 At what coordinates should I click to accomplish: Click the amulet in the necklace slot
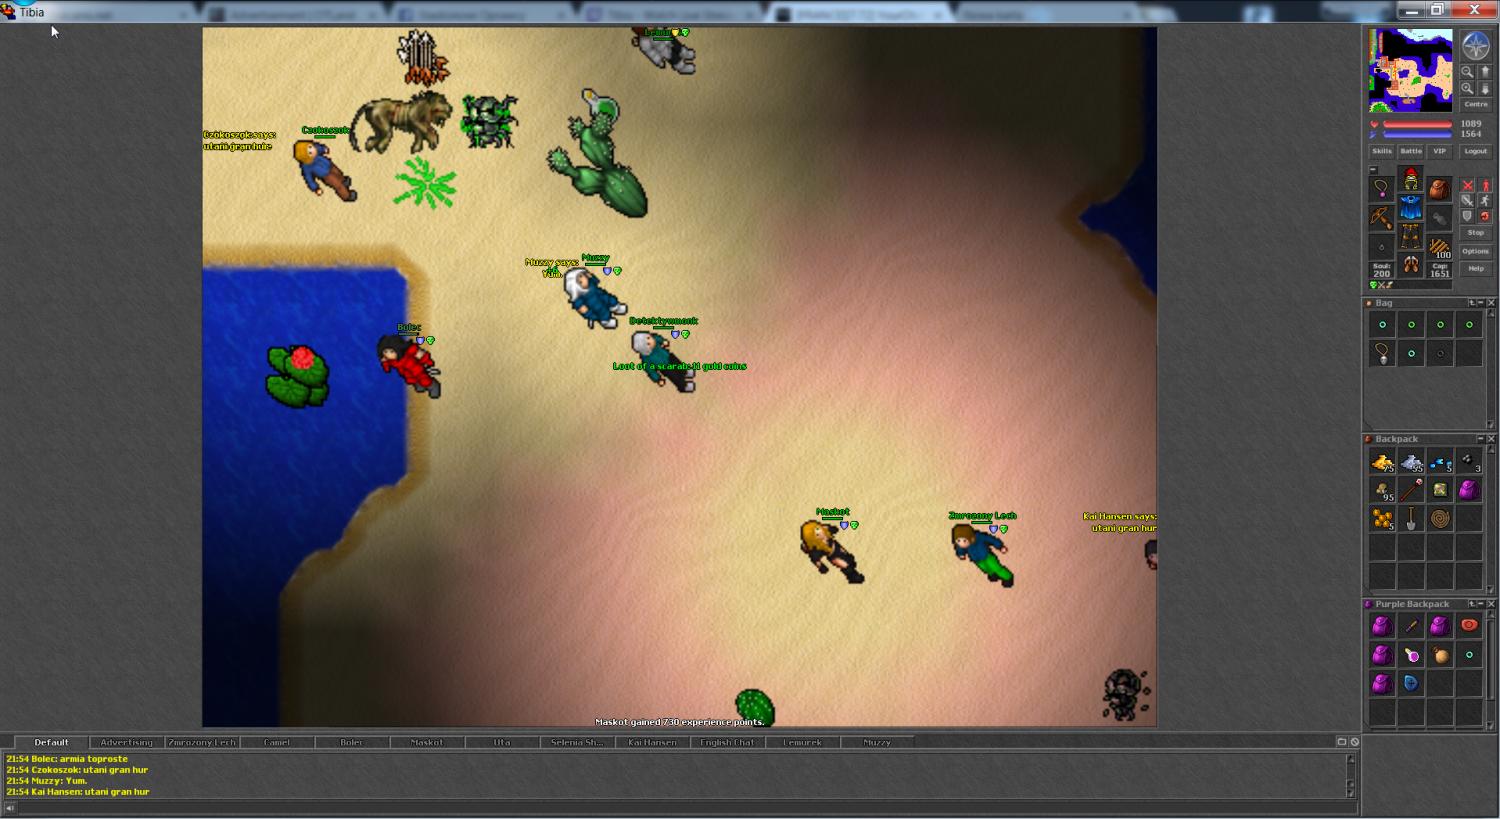1381,188
